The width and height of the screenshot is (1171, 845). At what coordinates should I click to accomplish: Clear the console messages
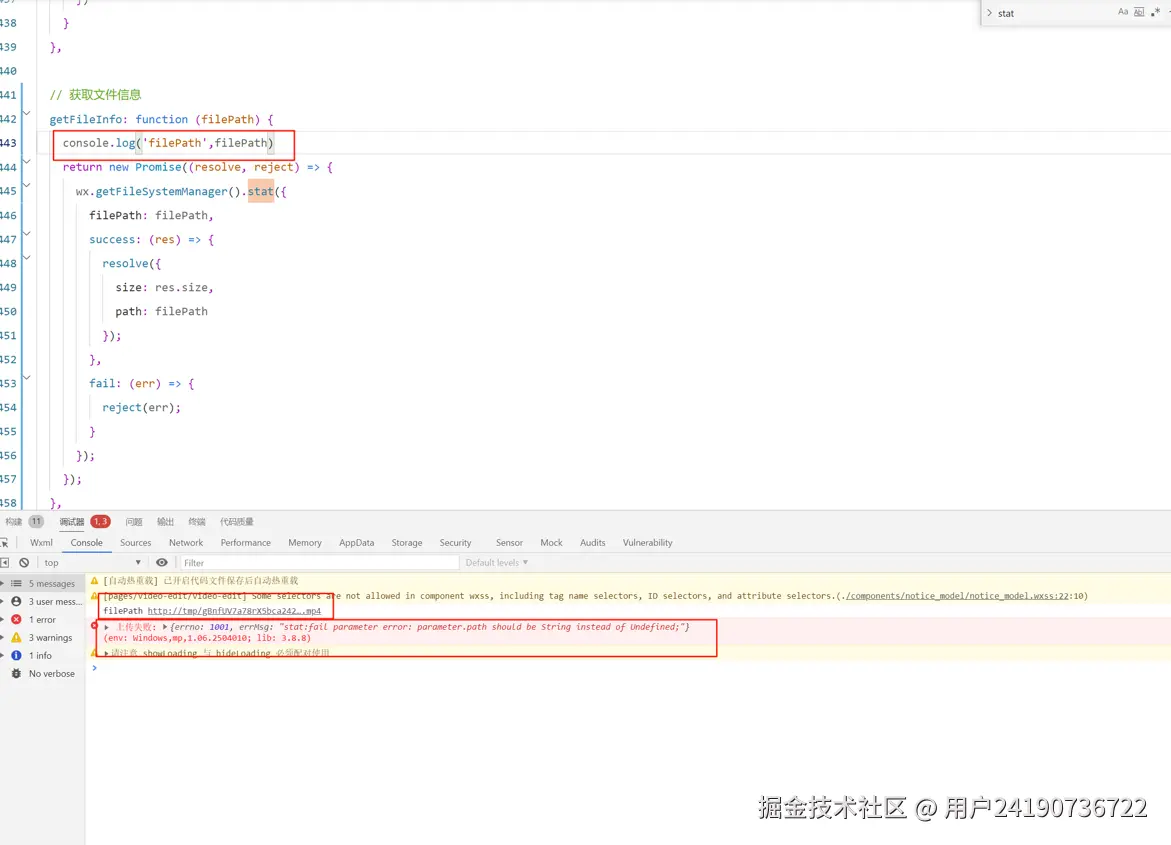pyautogui.click(x=24, y=562)
